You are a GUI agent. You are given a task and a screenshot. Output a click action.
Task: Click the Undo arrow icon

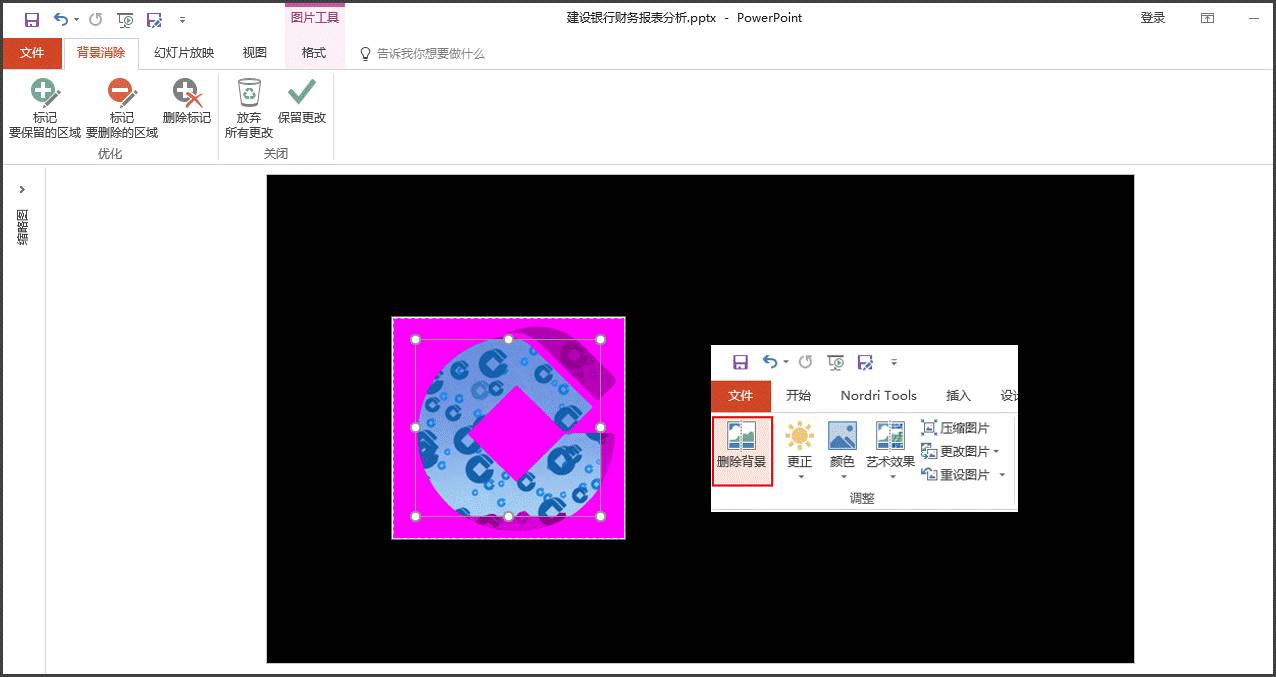tap(60, 19)
